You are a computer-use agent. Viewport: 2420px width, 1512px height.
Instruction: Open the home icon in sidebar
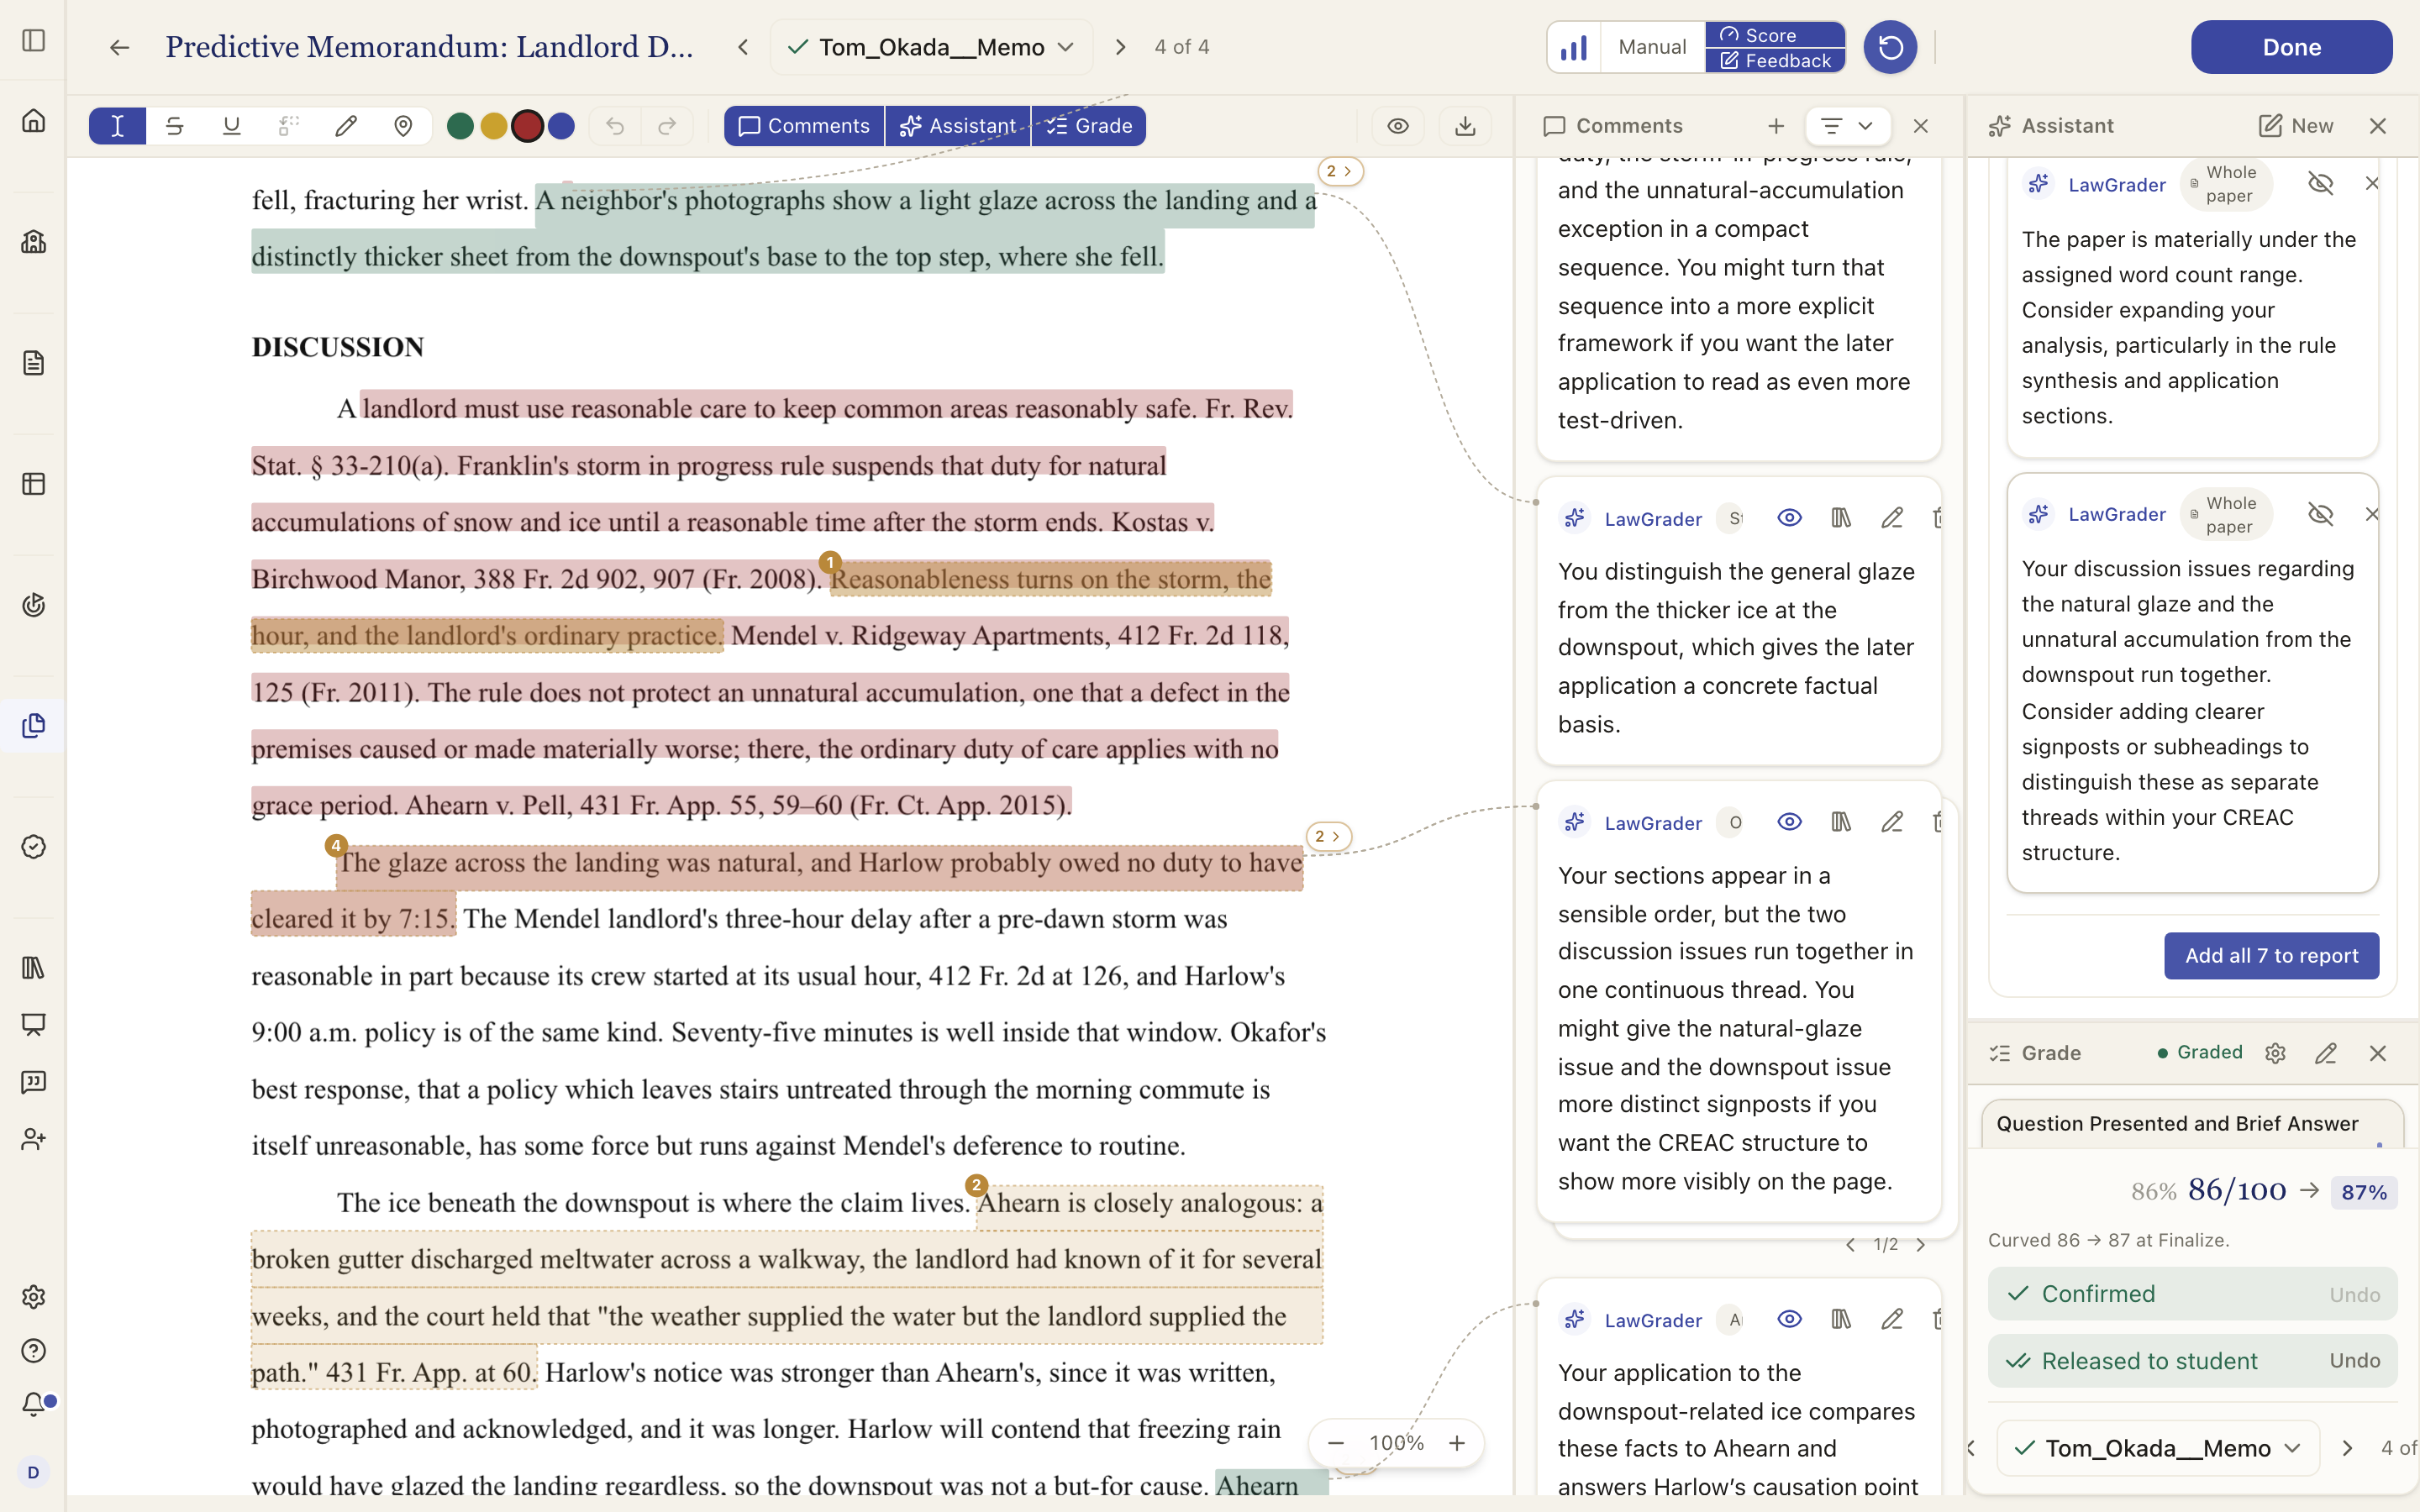(x=33, y=121)
